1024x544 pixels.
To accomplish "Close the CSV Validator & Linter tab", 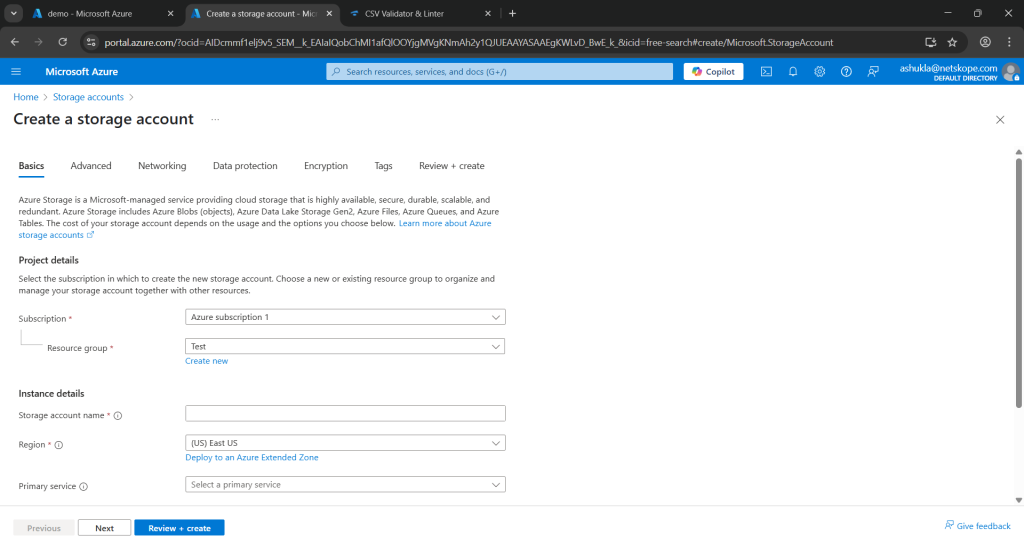I will 488,14.
